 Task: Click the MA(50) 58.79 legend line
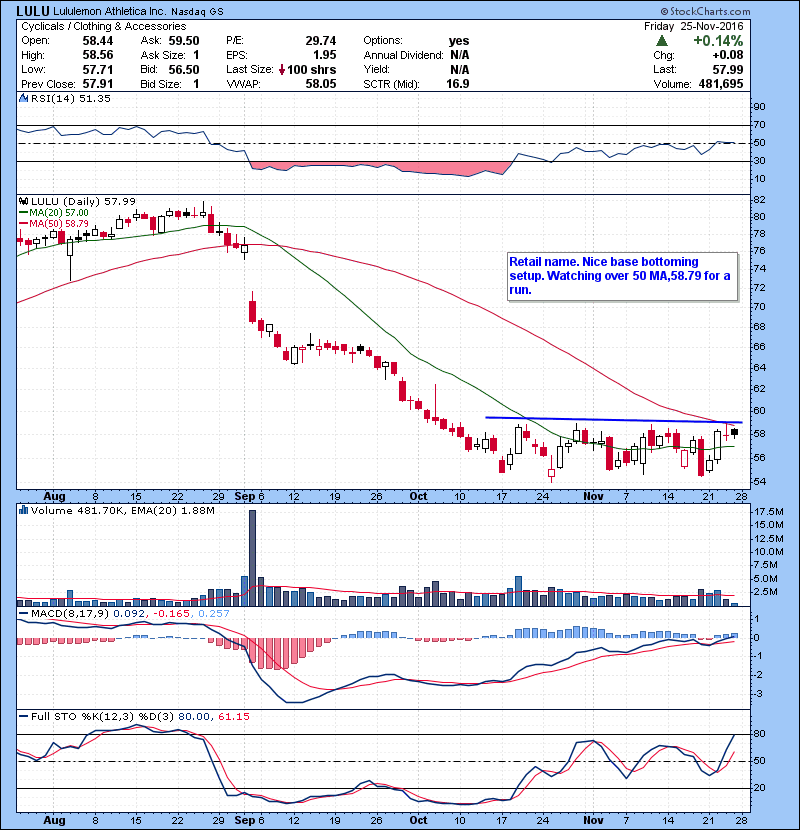pyautogui.click(x=53, y=223)
